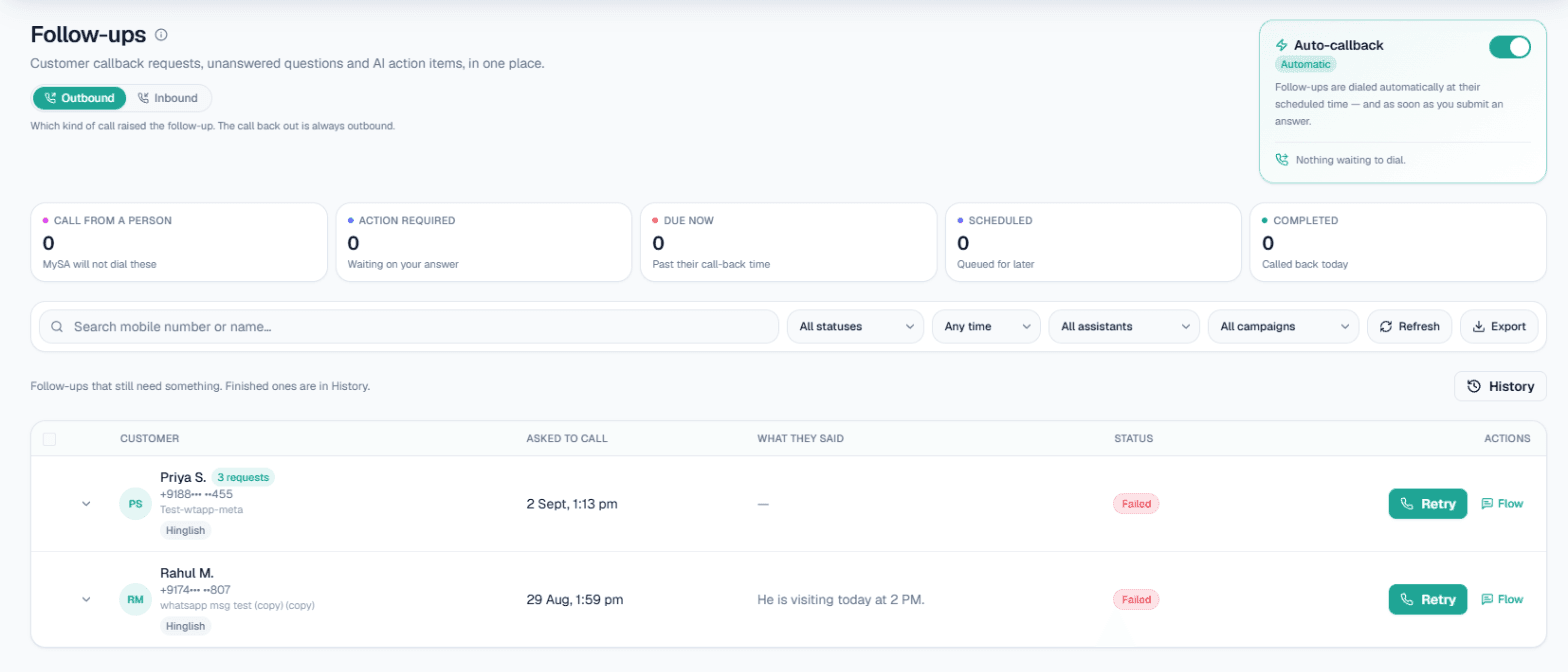Expand Rahul M. row chevron
Image resolution: width=1568 pixels, height=672 pixels.
[86, 599]
